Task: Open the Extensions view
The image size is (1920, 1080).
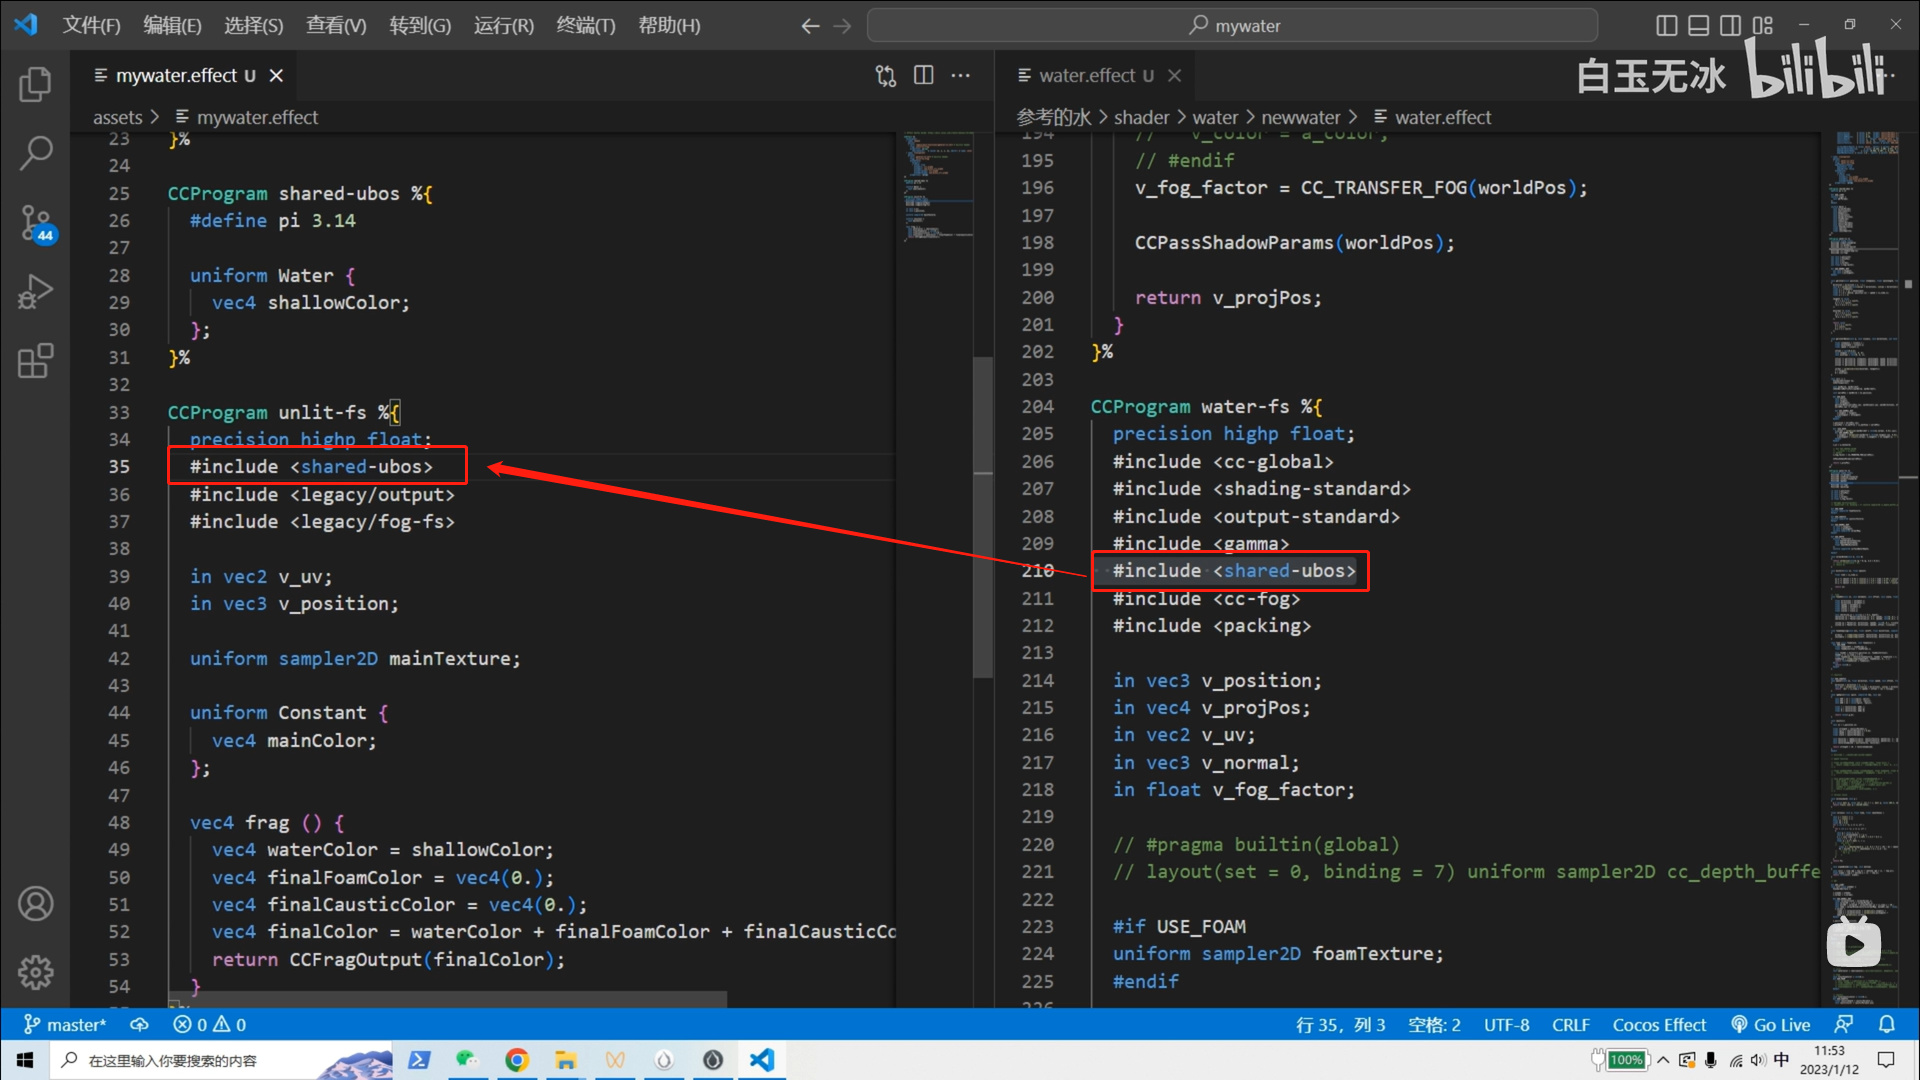Action: [x=35, y=361]
